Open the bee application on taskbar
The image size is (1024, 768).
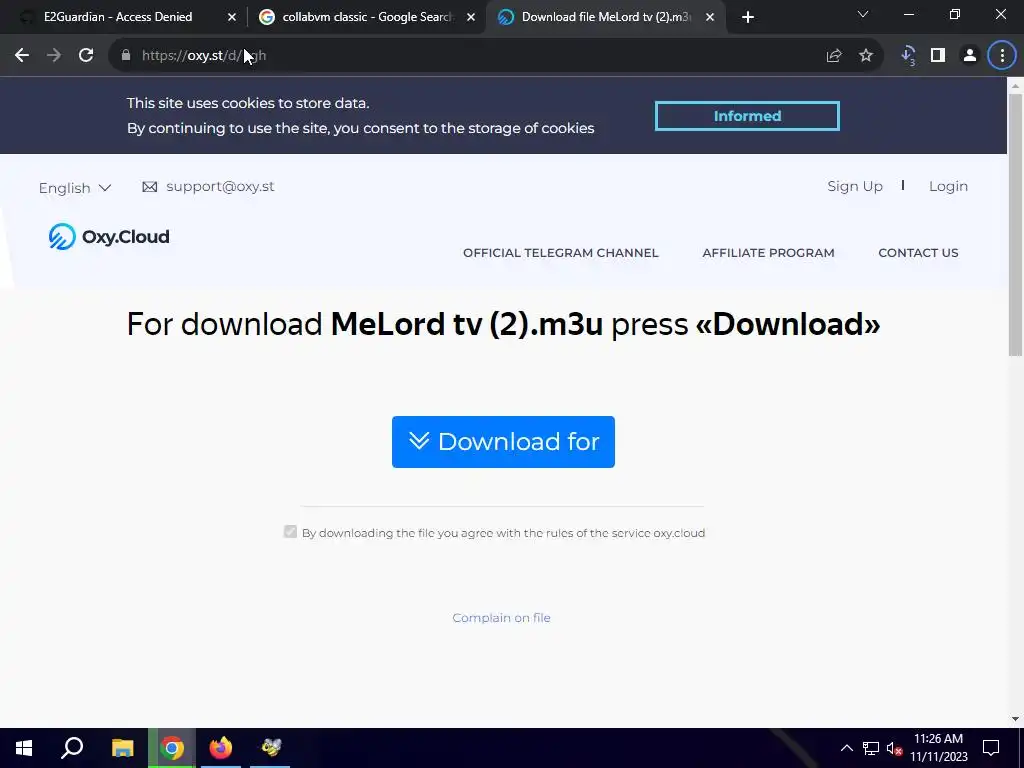[x=270, y=748]
